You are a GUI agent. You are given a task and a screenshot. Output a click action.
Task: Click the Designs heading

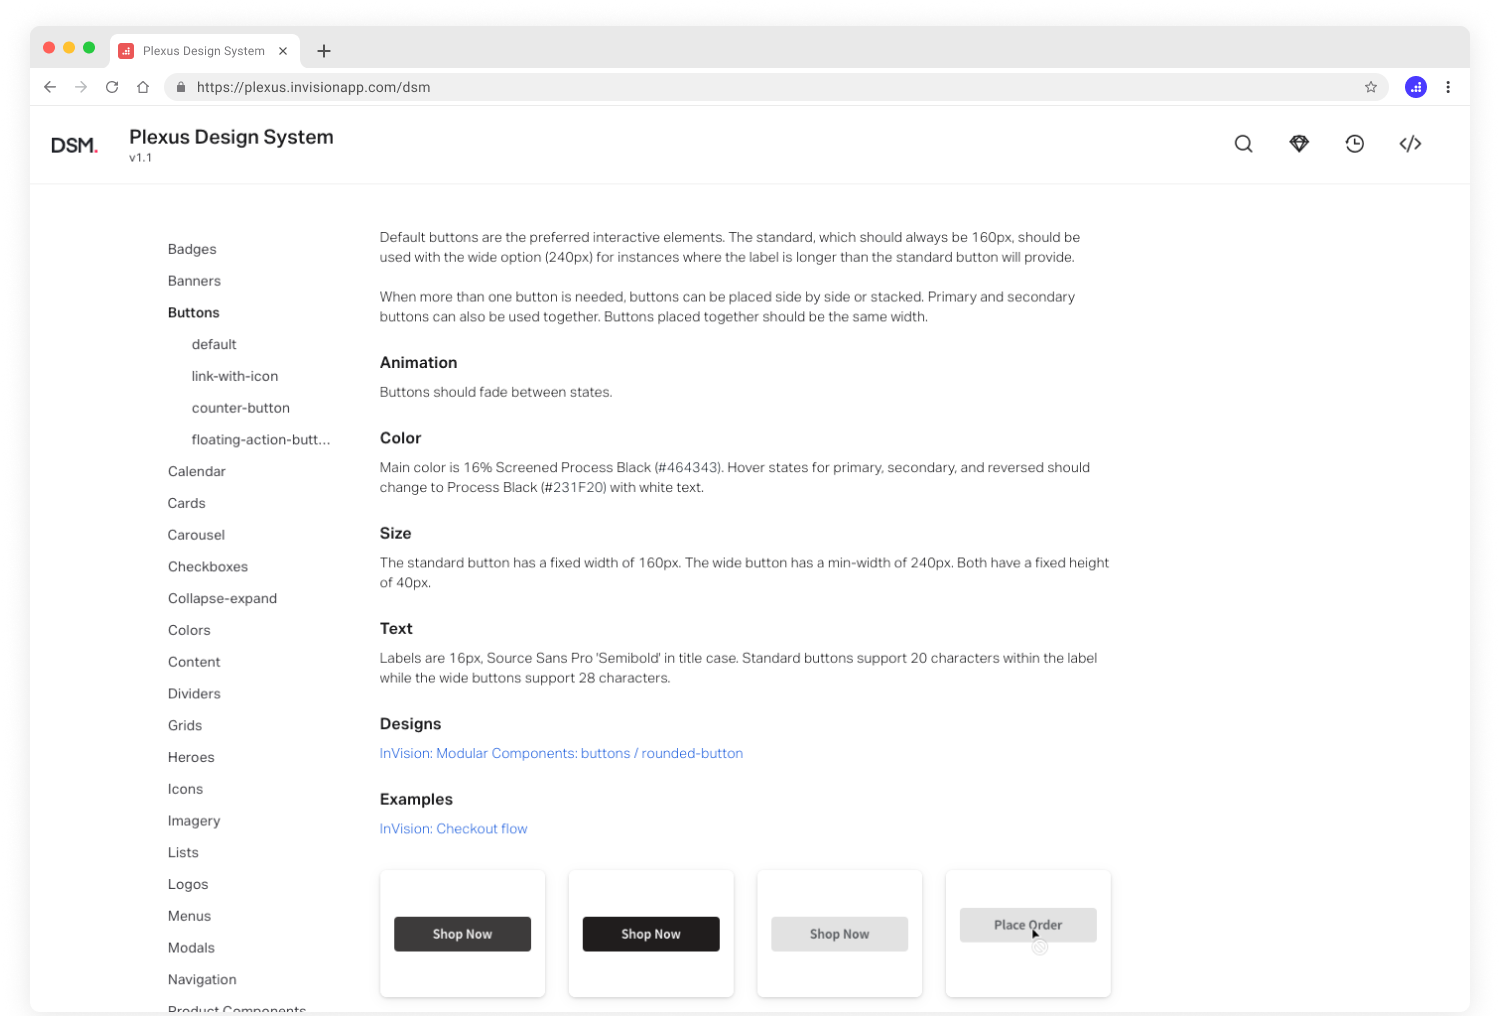pos(410,724)
